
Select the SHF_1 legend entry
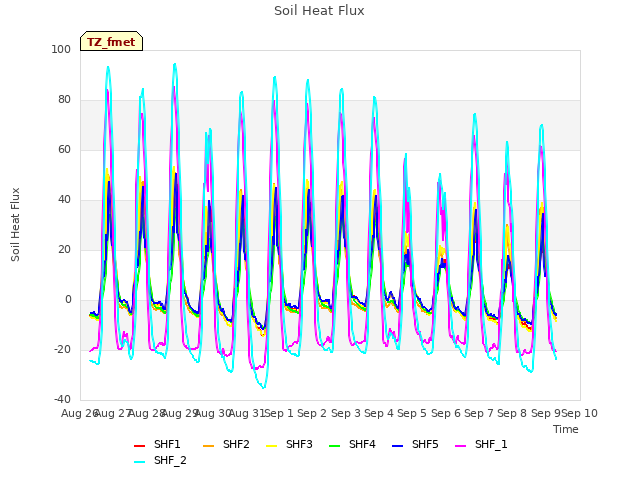coord(481,444)
